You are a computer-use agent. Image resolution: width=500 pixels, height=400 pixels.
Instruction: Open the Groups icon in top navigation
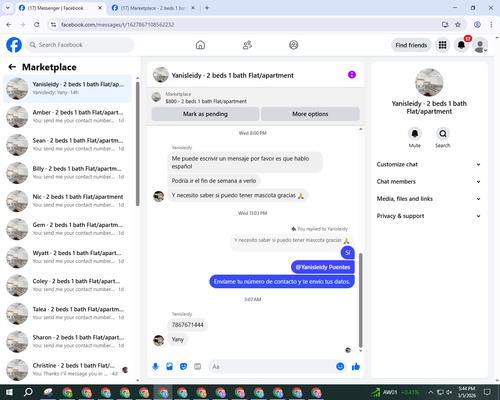point(294,45)
